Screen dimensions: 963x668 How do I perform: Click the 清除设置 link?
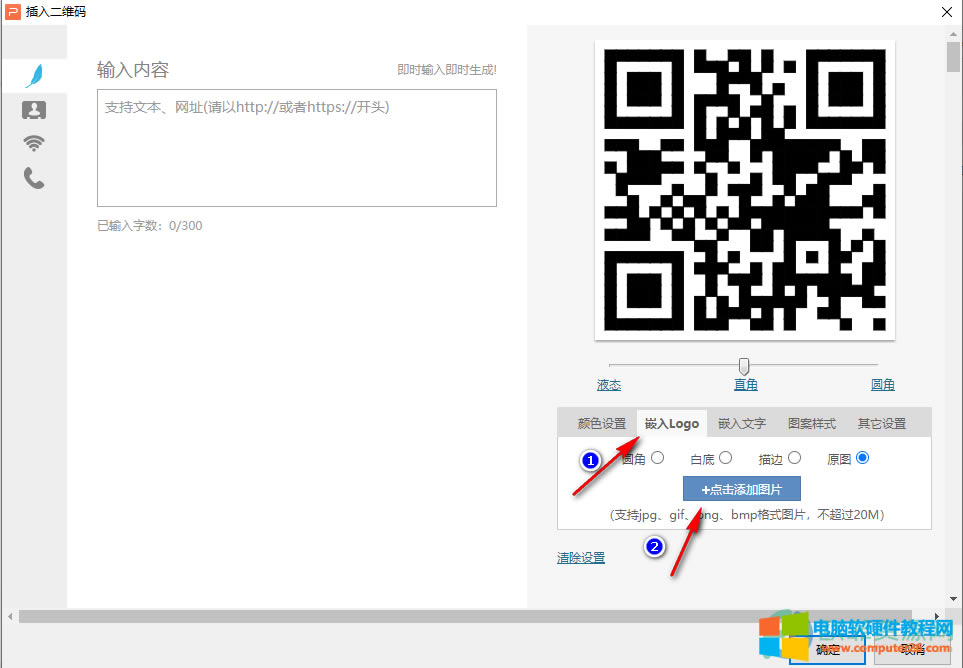coord(580,558)
